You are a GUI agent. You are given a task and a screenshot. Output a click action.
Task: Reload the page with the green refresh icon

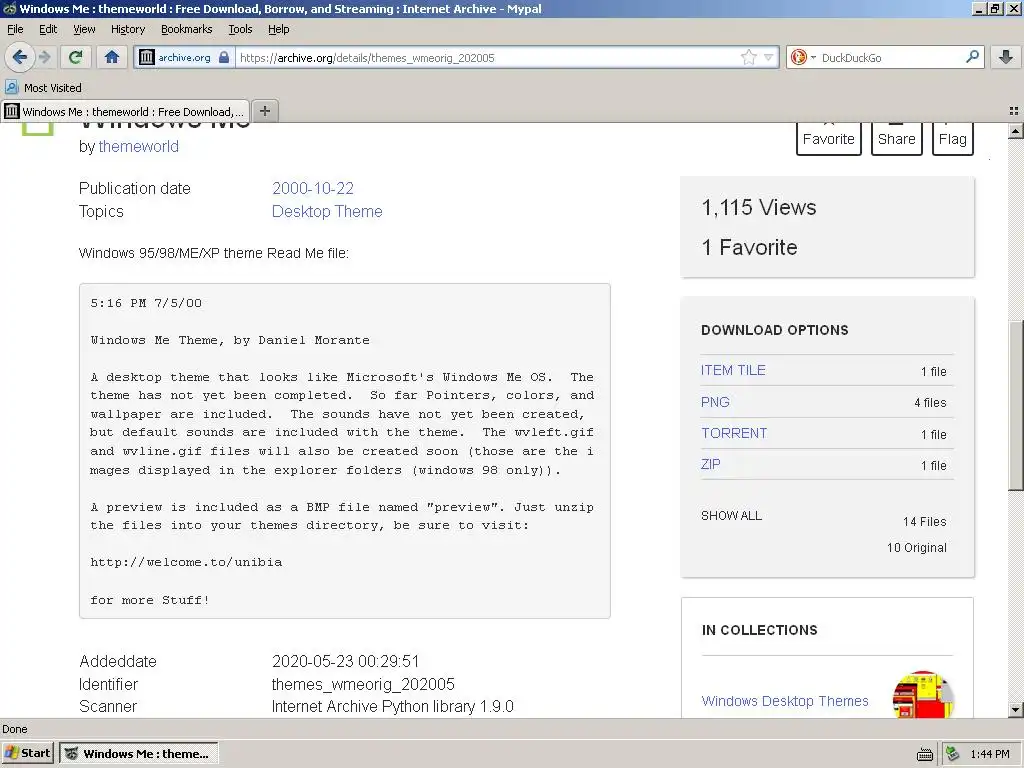[75, 57]
